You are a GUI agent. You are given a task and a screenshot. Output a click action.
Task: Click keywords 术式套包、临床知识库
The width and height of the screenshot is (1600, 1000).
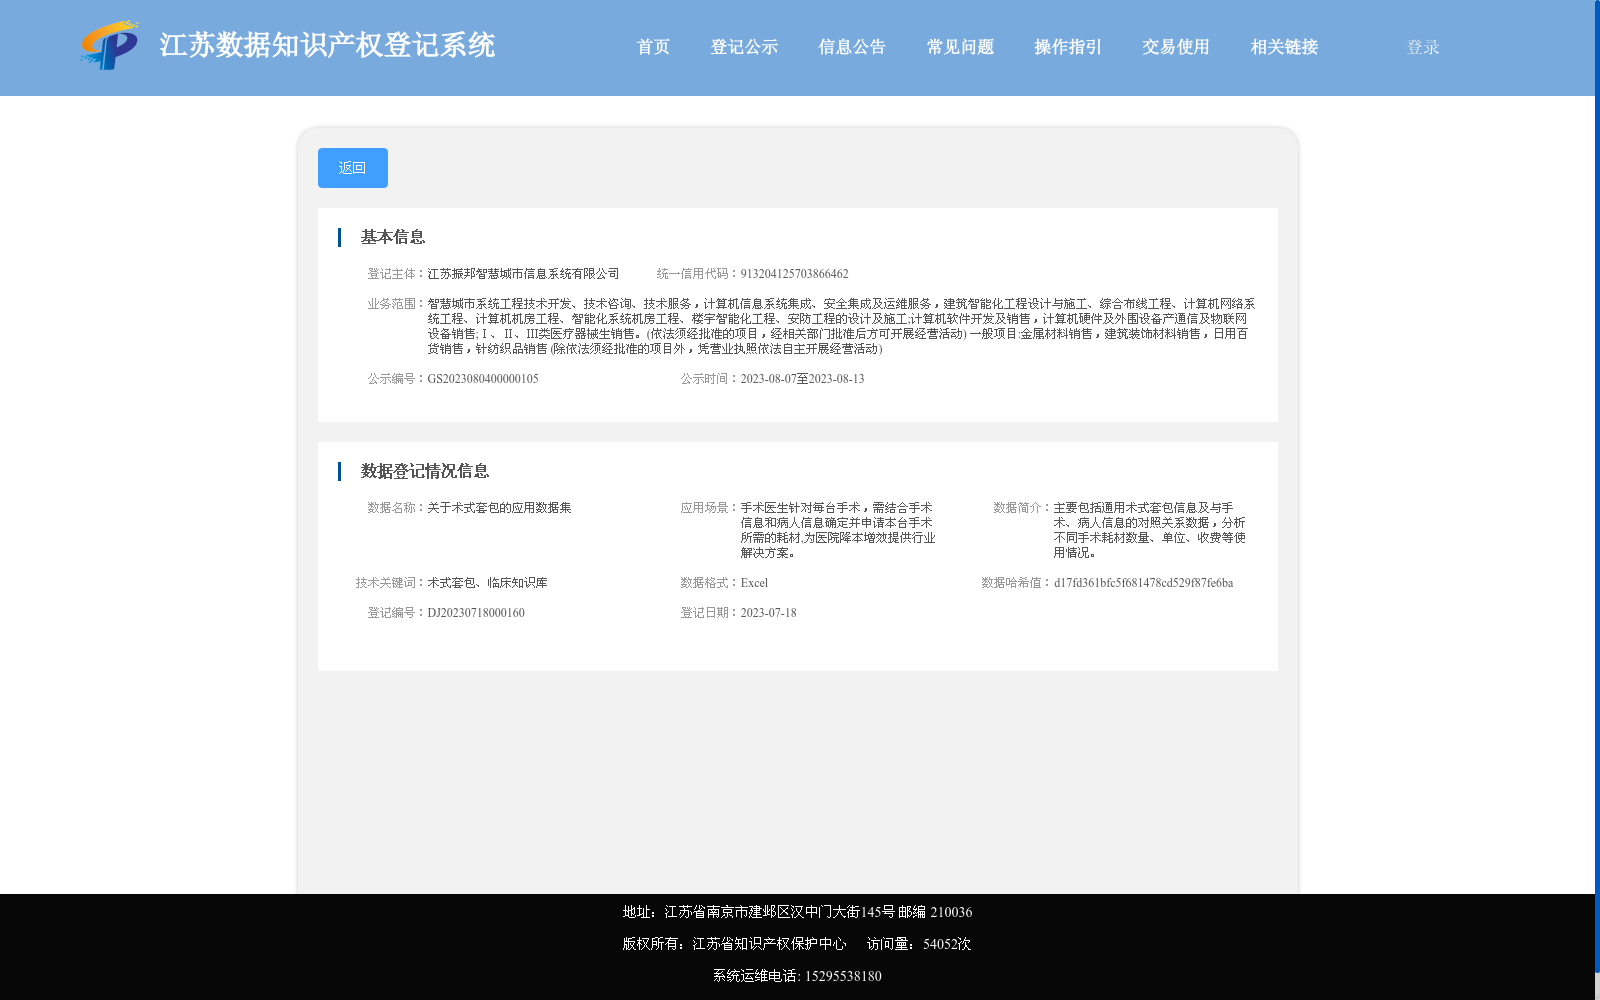487,583
